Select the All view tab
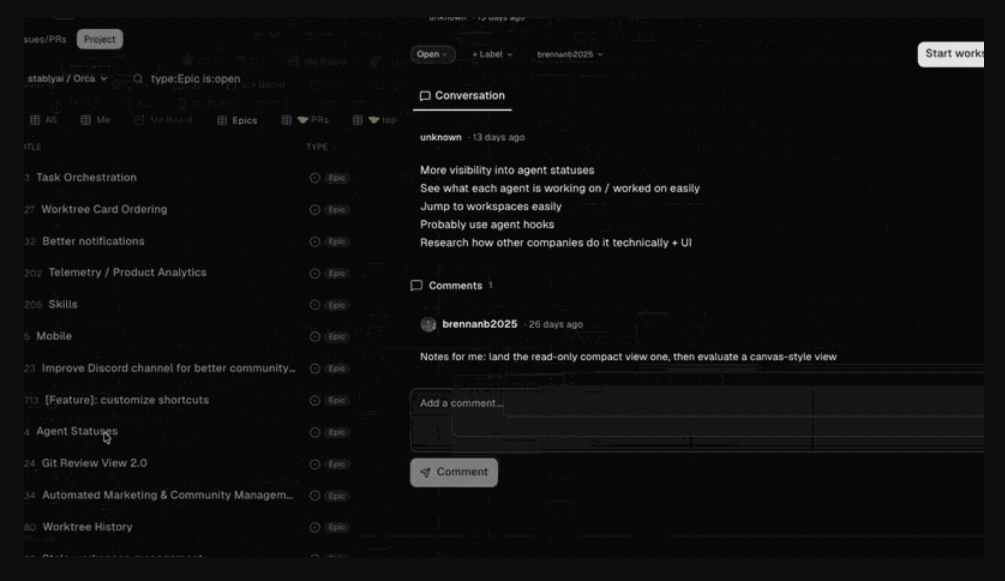 (x=44, y=120)
